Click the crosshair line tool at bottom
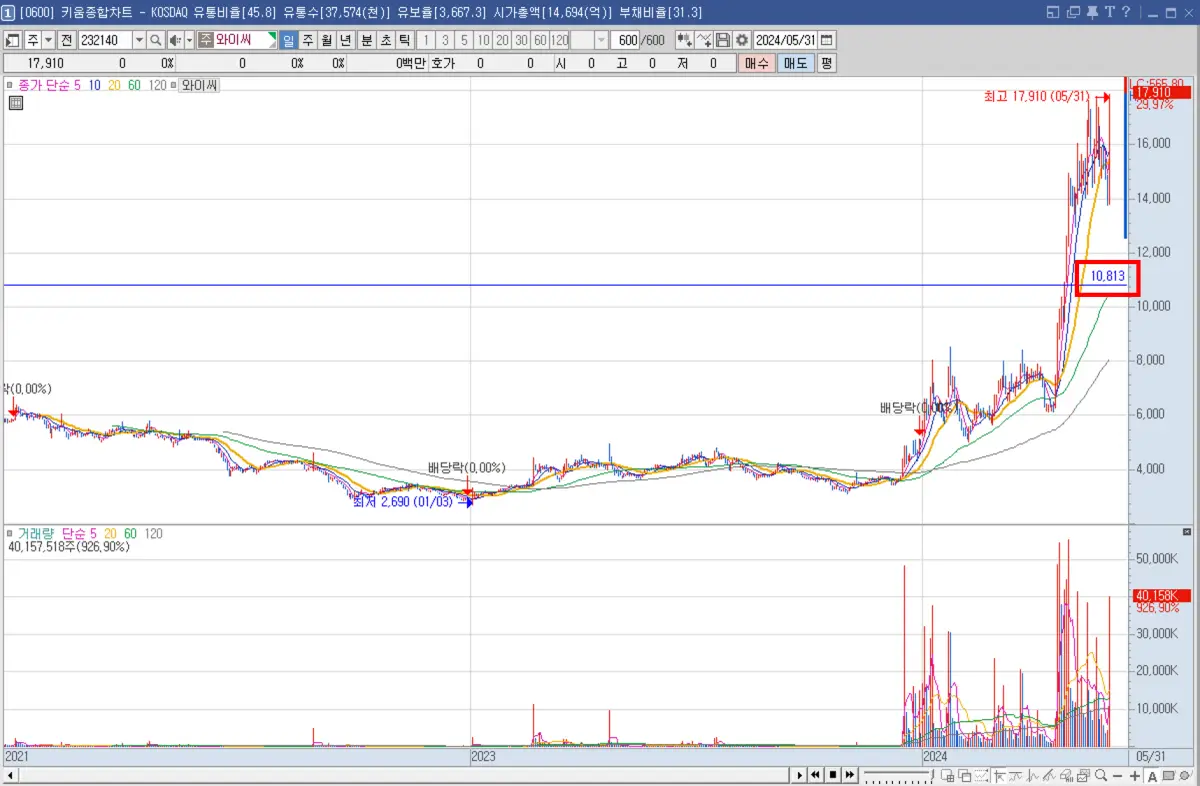This screenshot has width=1200, height=786. (x=999, y=776)
